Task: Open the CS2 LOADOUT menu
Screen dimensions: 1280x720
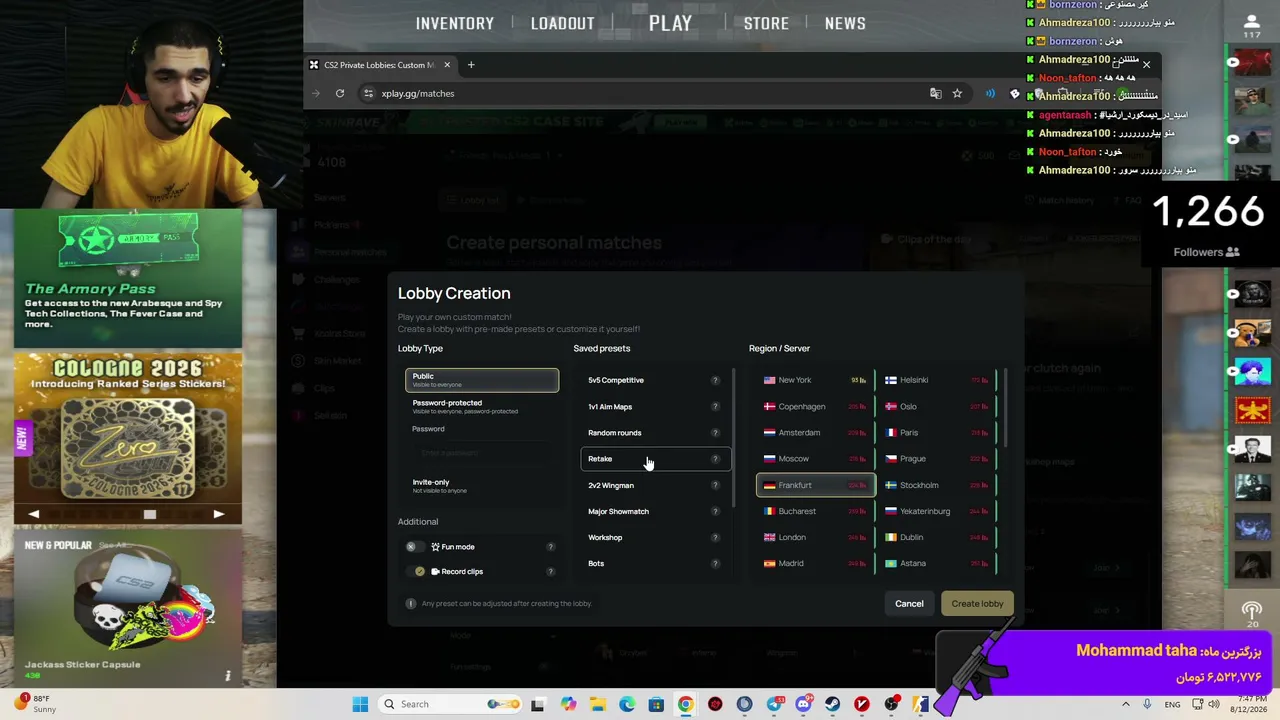Action: [562, 23]
